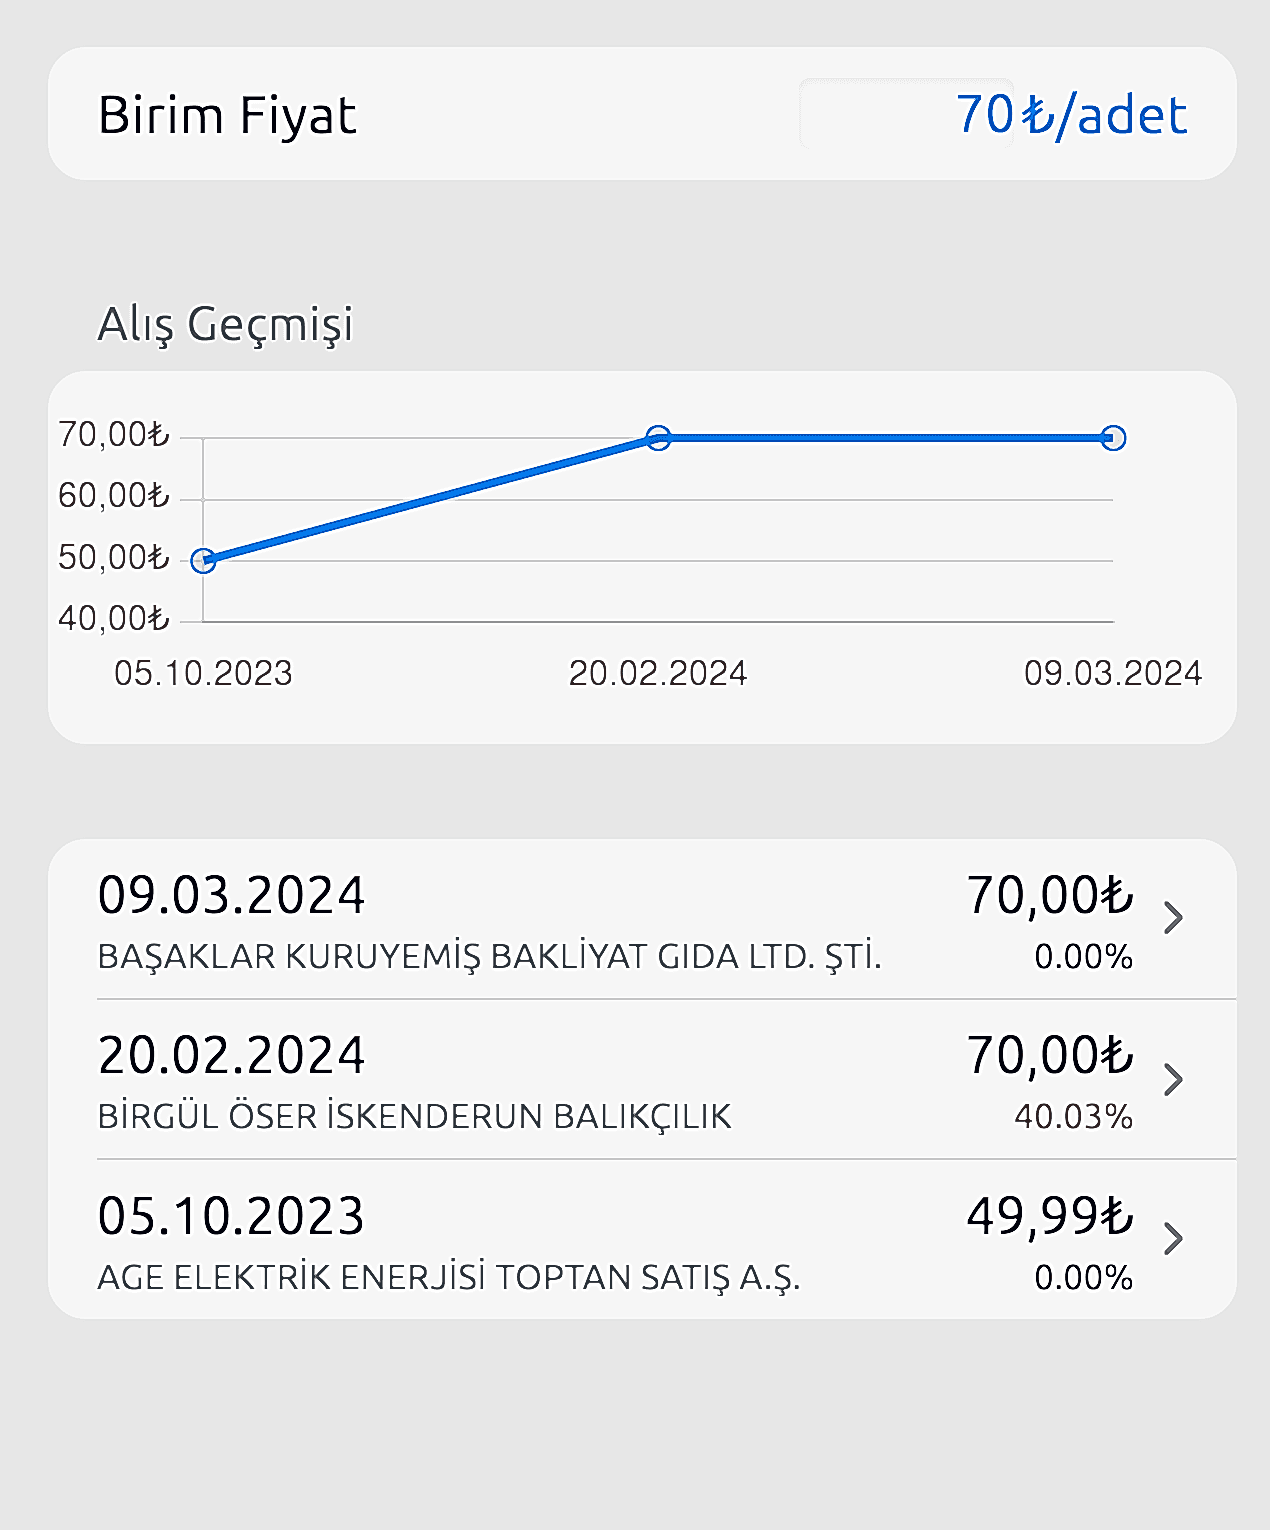Image resolution: width=1270 pixels, height=1530 pixels.
Task: Select the chart data point at 05.10.2023
Action: [x=203, y=561]
